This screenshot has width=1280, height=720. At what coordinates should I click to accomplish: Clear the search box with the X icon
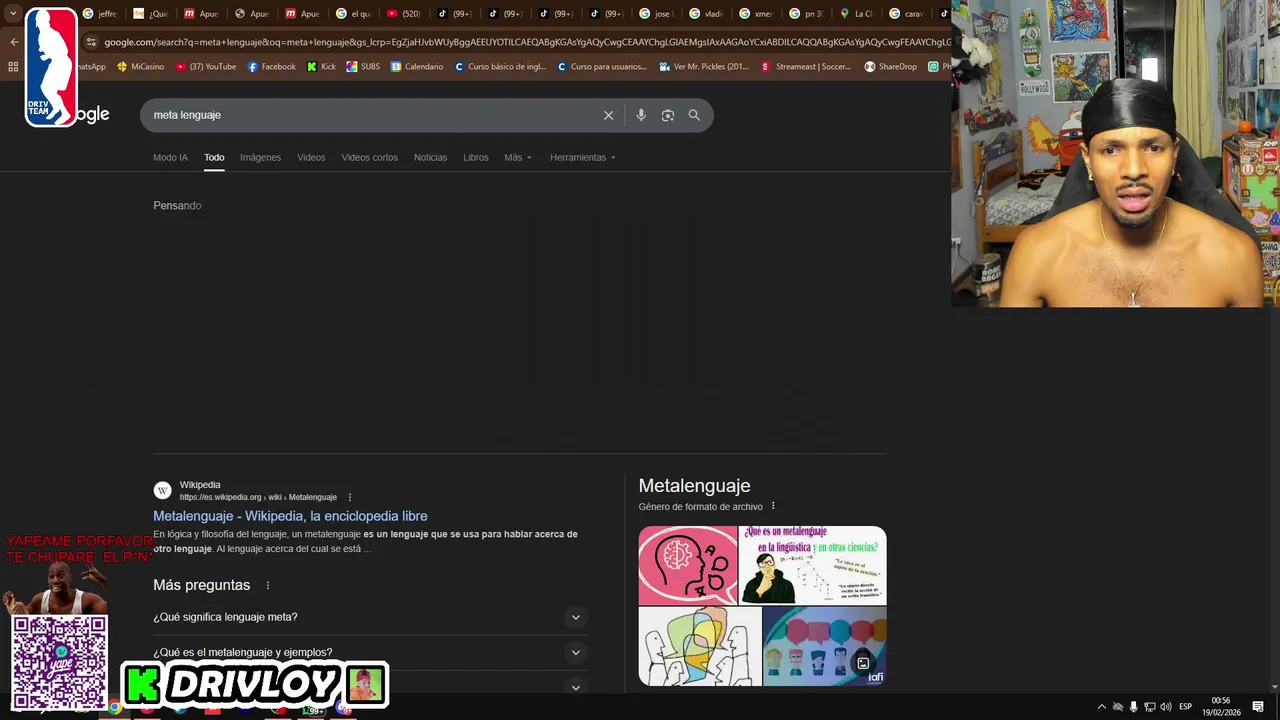pos(608,115)
